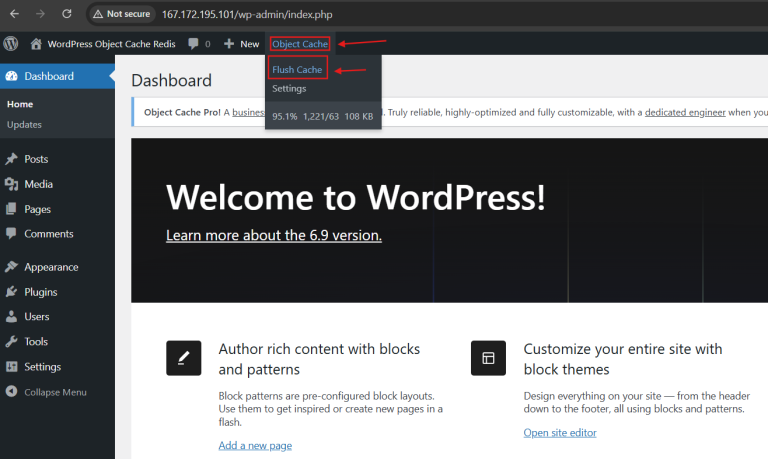Open the Pages menu
This screenshot has height=459, width=768.
38,209
